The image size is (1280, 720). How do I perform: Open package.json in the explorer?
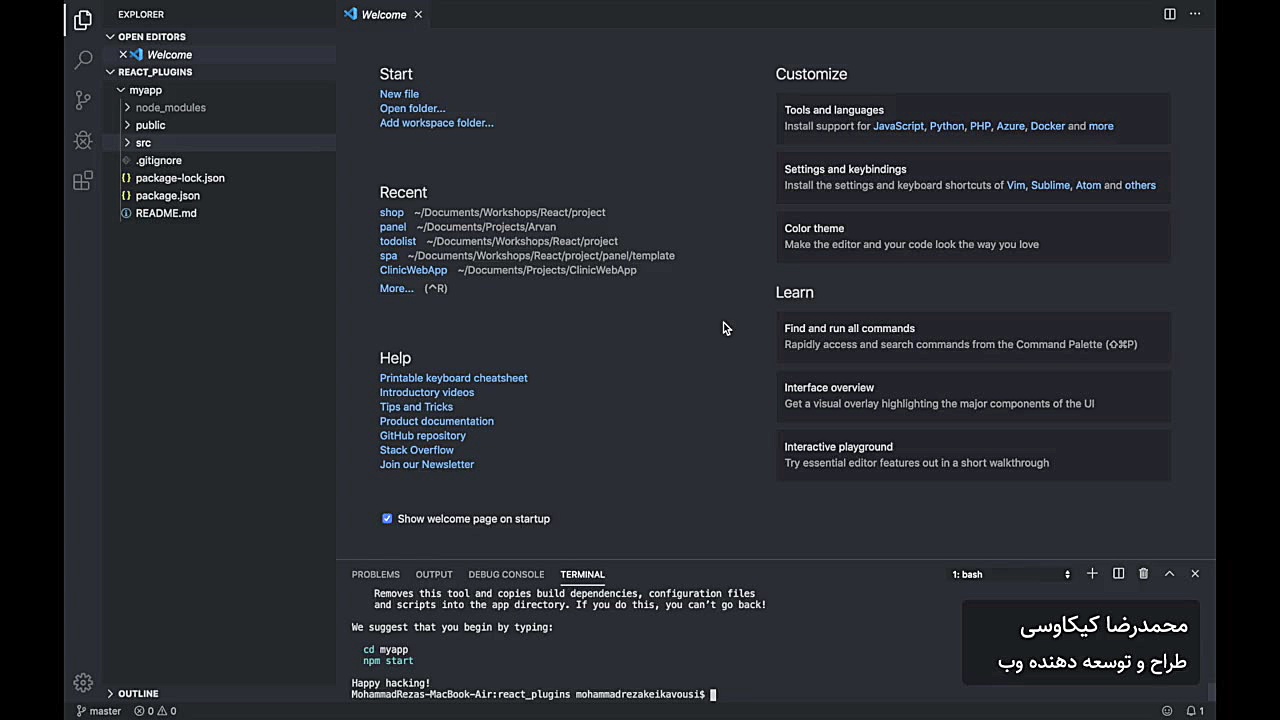click(x=167, y=196)
